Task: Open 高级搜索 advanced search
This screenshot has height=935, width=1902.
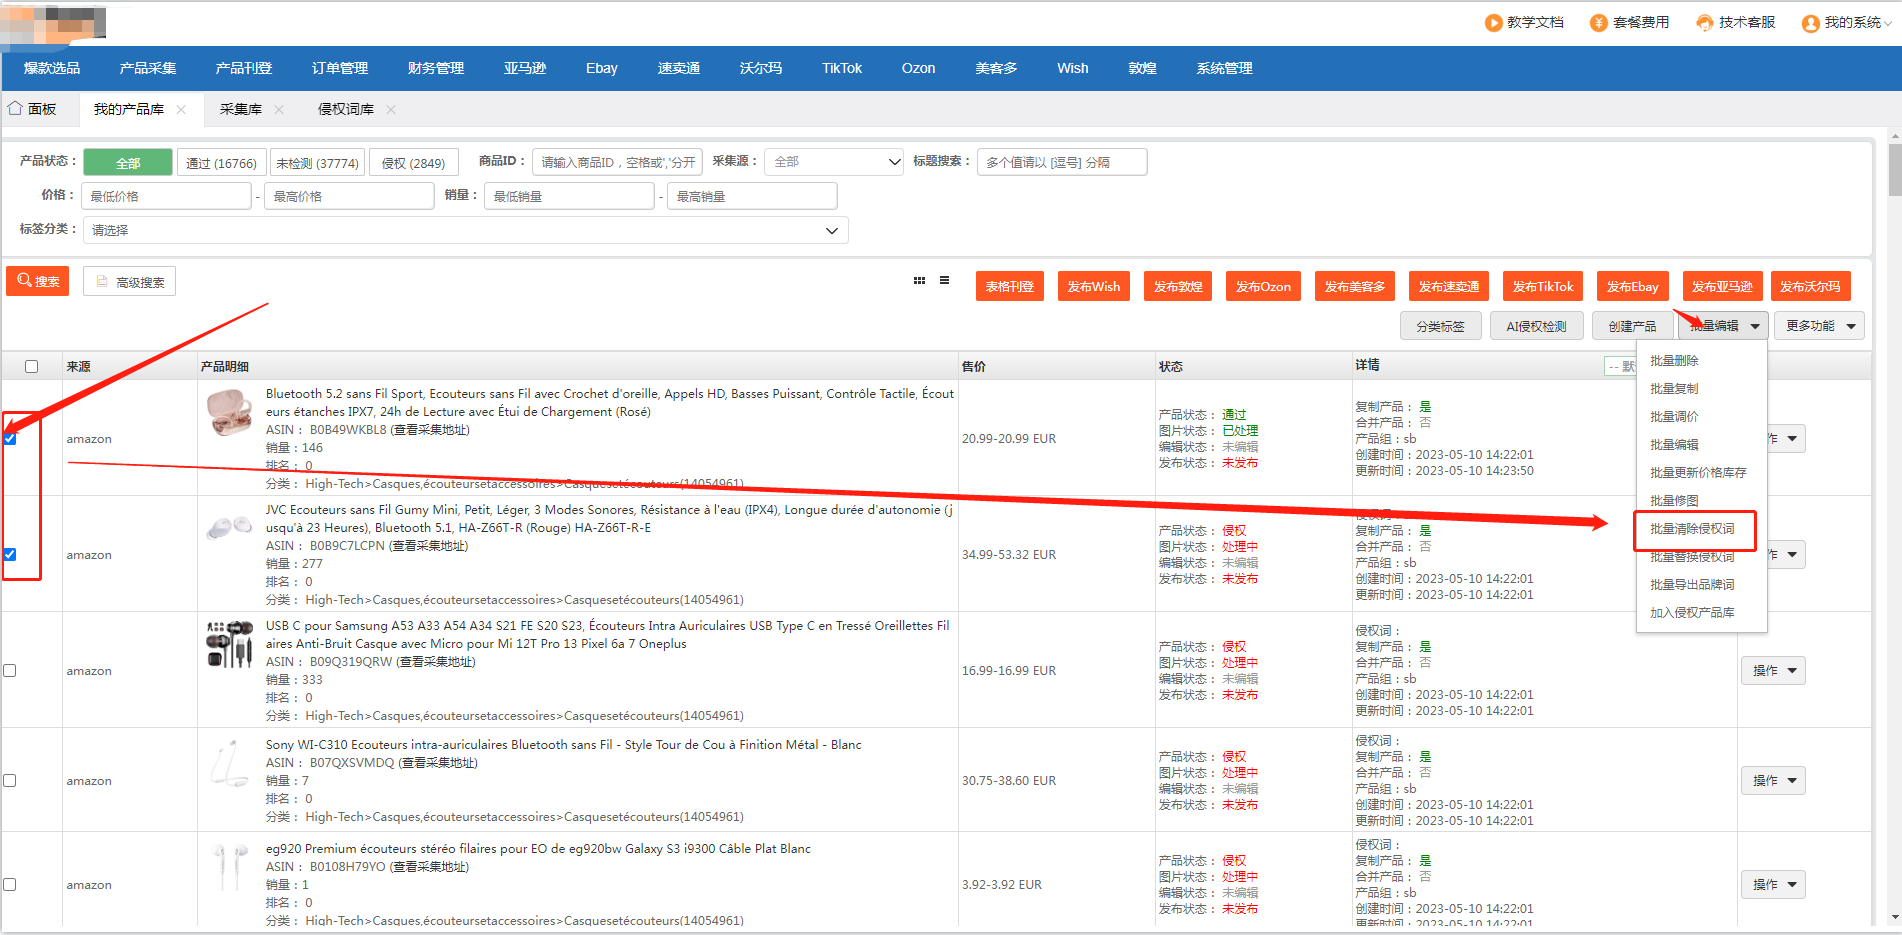Action: tap(129, 282)
